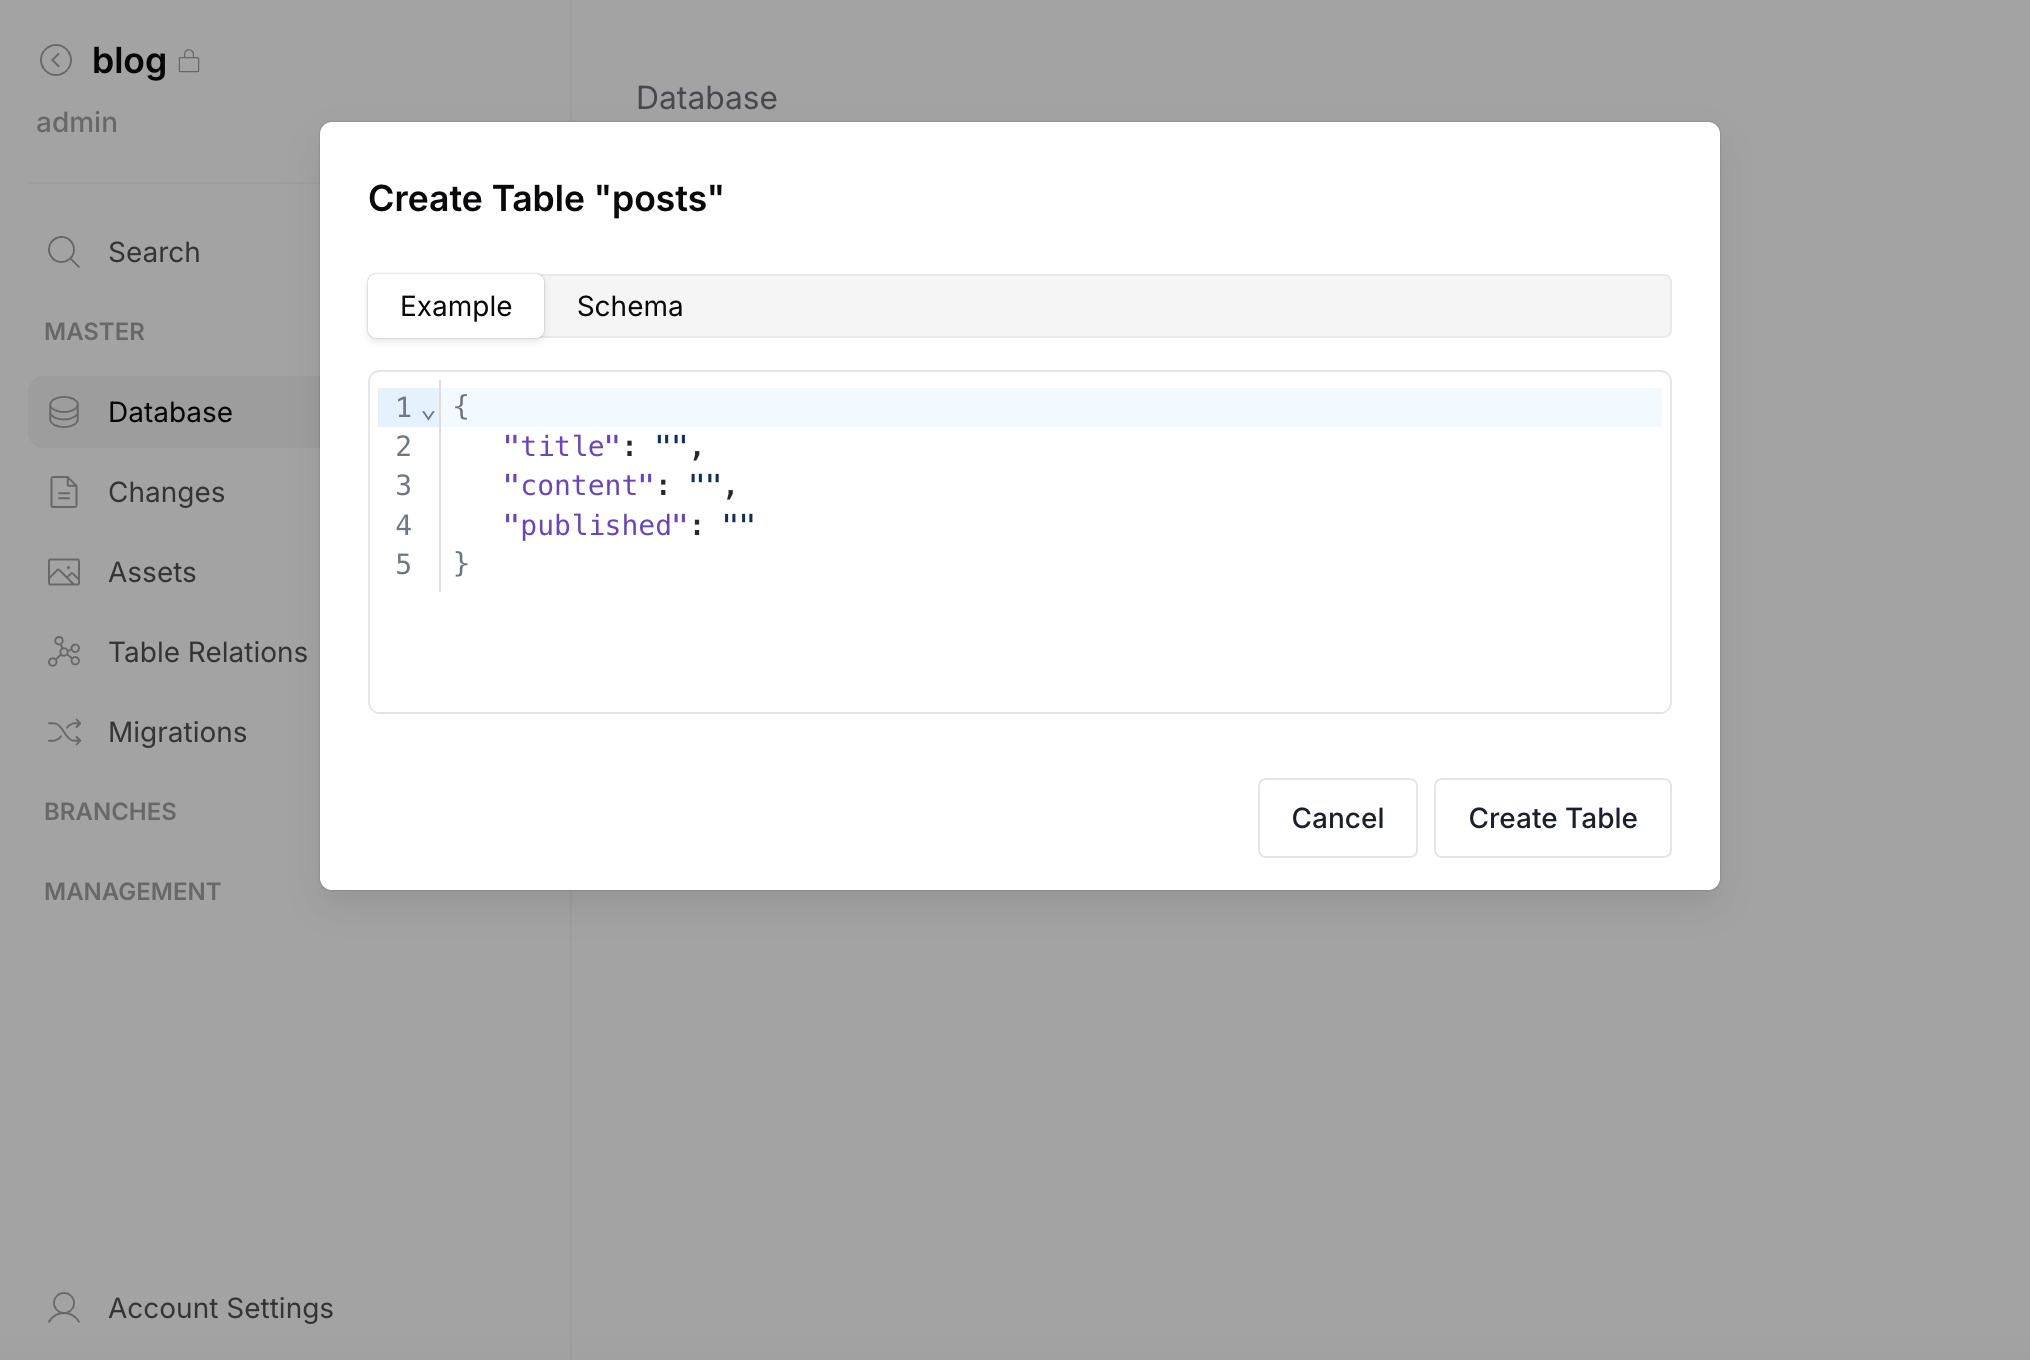Expand the BRANCHES section
Viewport: 2030px width, 1360px height.
point(110,811)
